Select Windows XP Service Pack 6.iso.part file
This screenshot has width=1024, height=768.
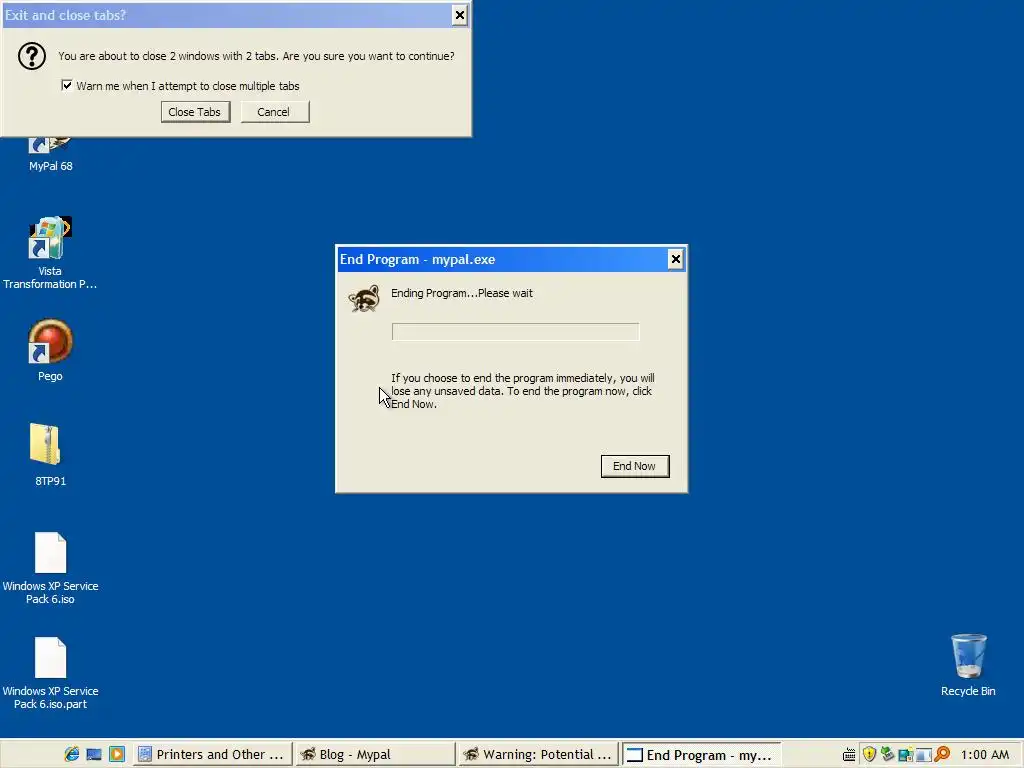(50, 673)
